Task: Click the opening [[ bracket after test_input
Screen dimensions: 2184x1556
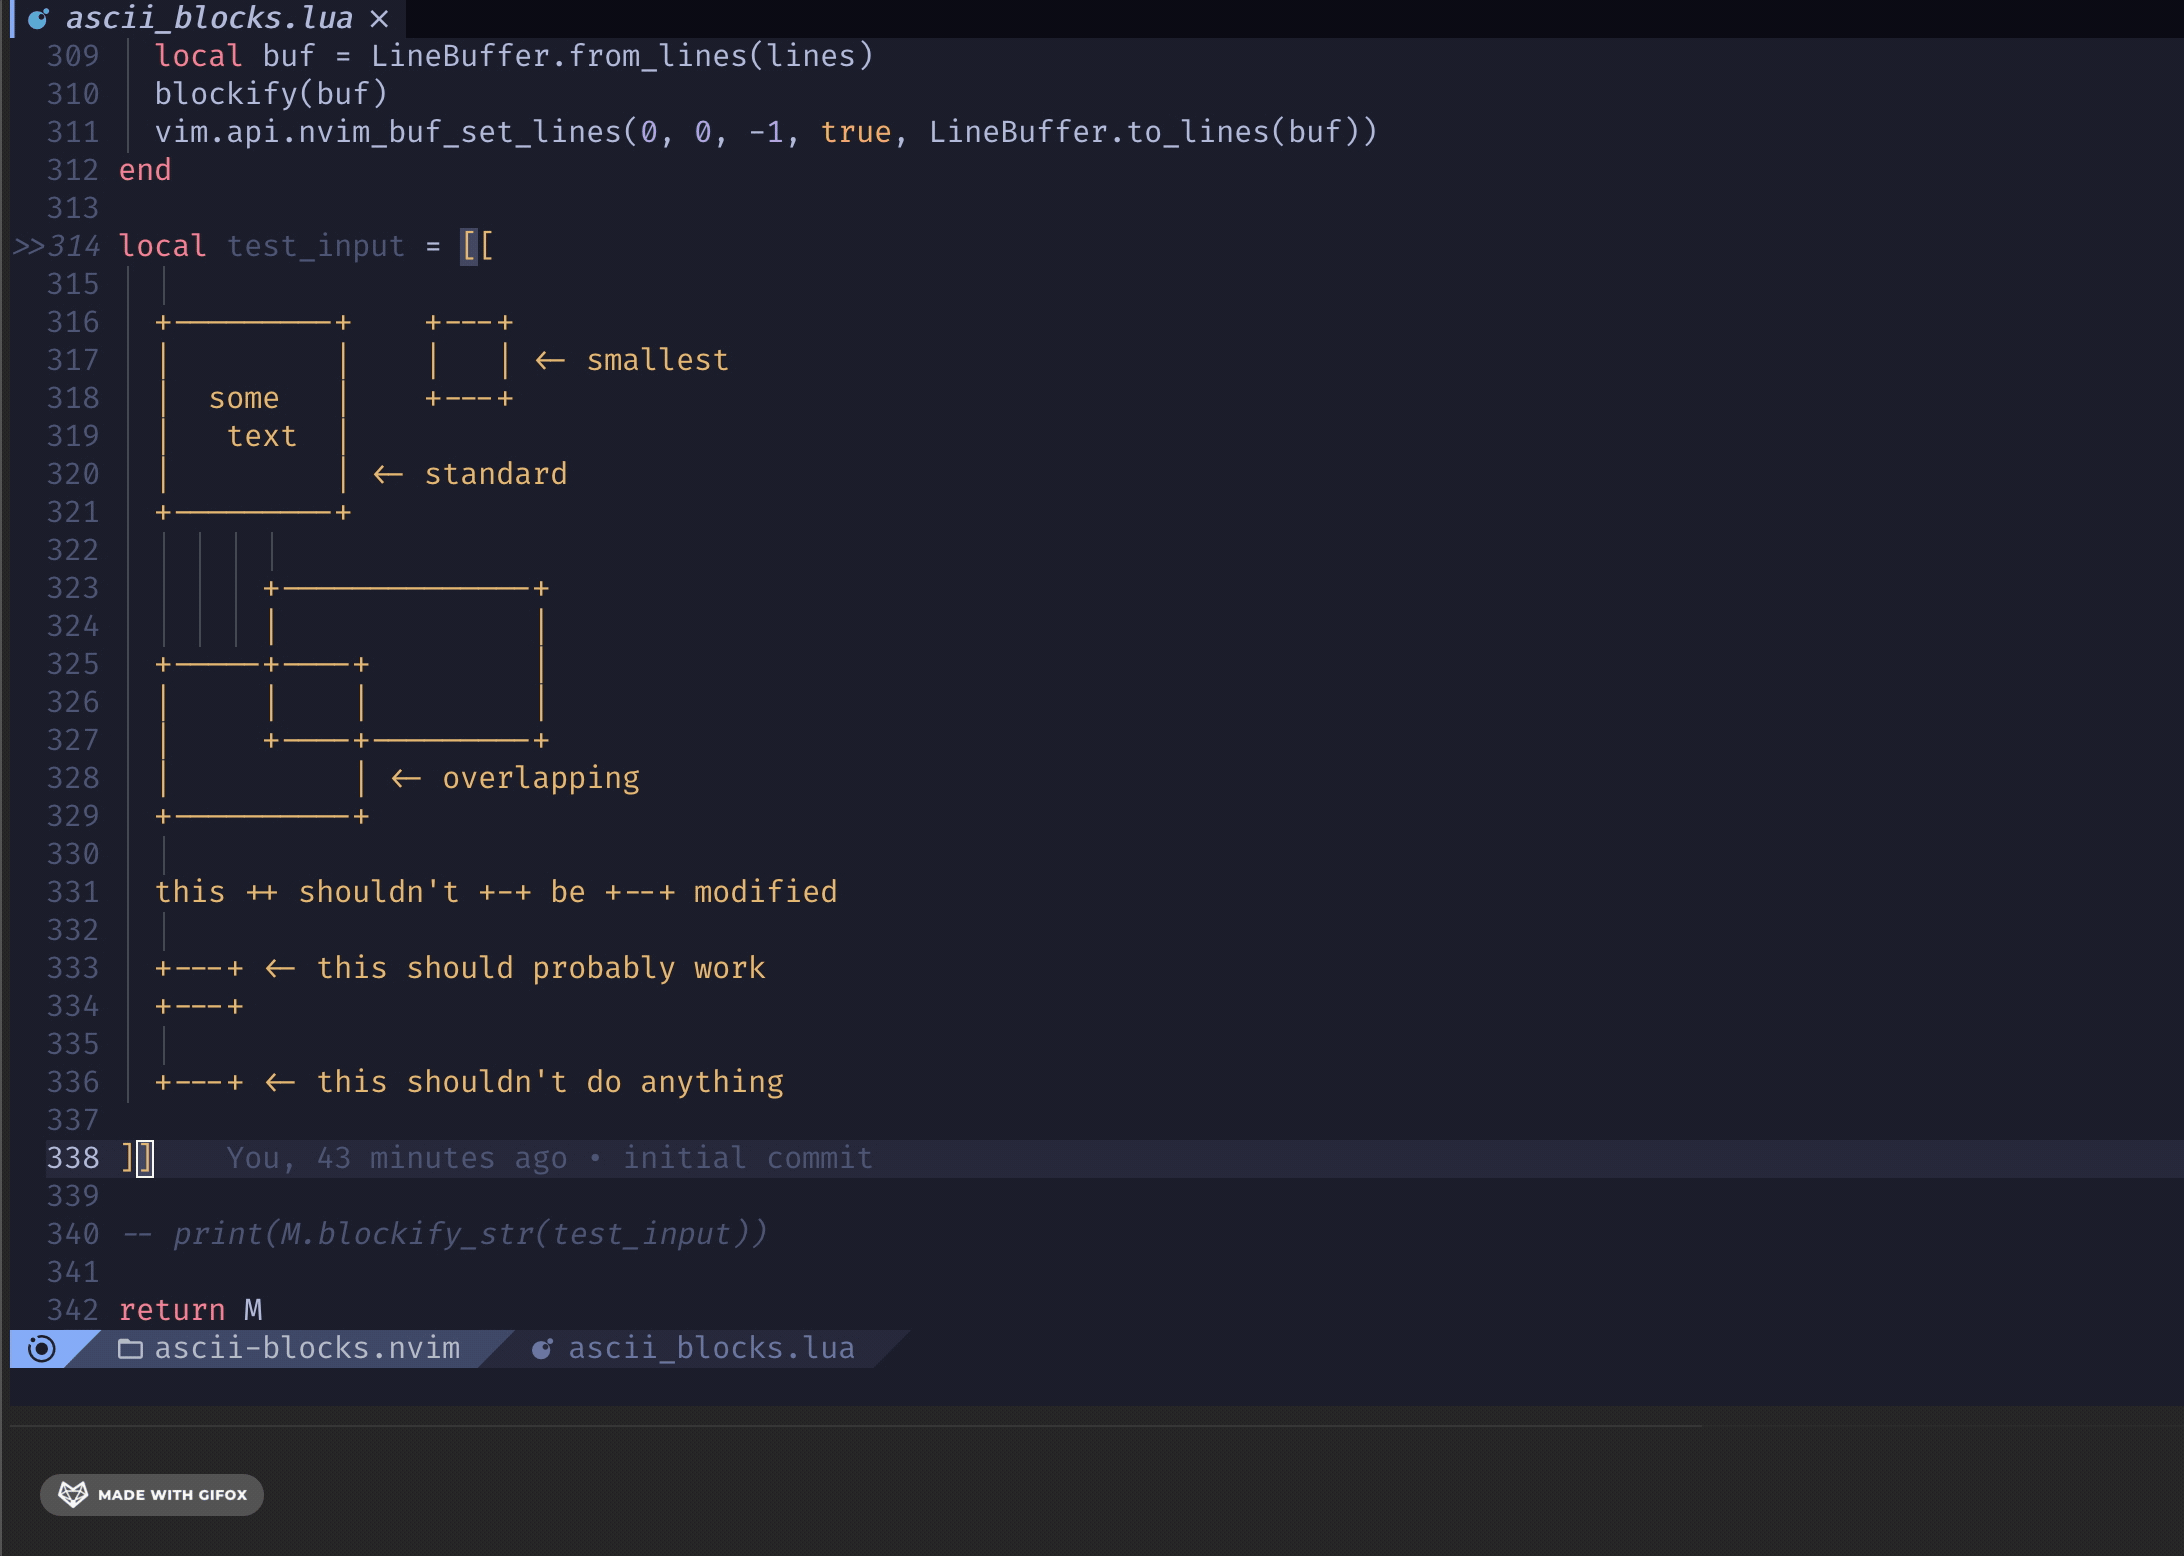Action: click(477, 246)
